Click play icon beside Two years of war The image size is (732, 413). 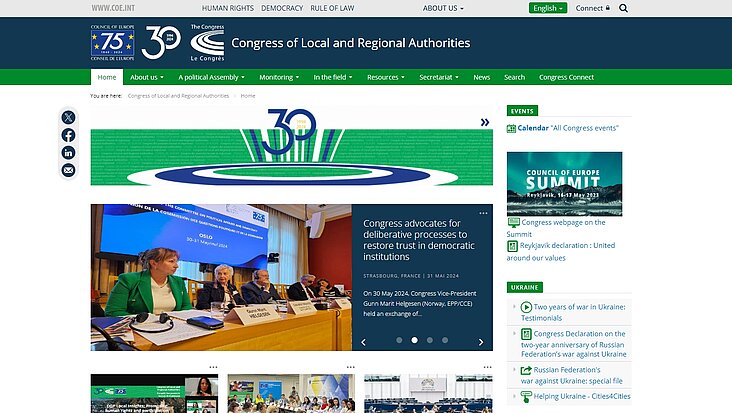(x=526, y=307)
